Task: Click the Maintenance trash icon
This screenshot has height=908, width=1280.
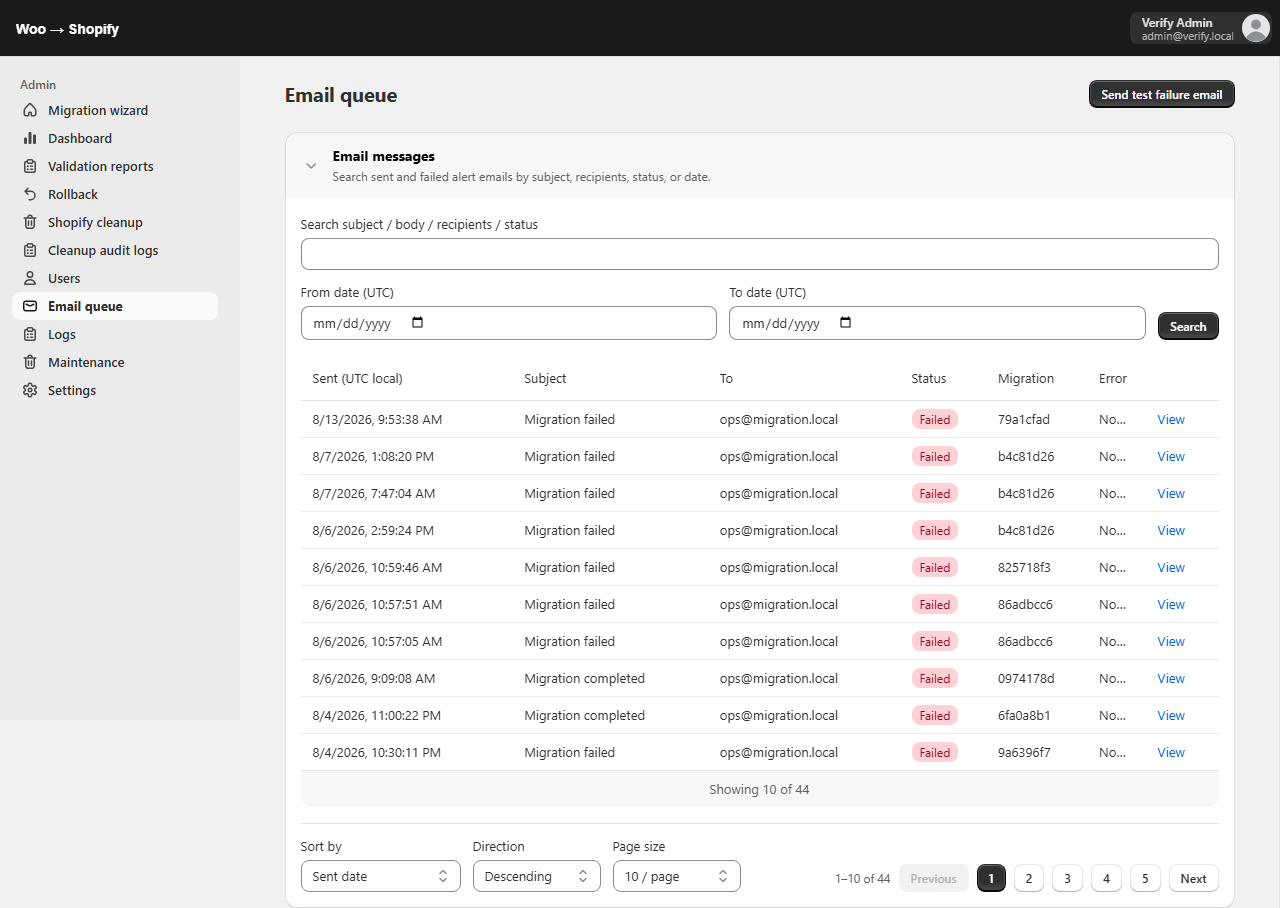Action: pyautogui.click(x=30, y=362)
